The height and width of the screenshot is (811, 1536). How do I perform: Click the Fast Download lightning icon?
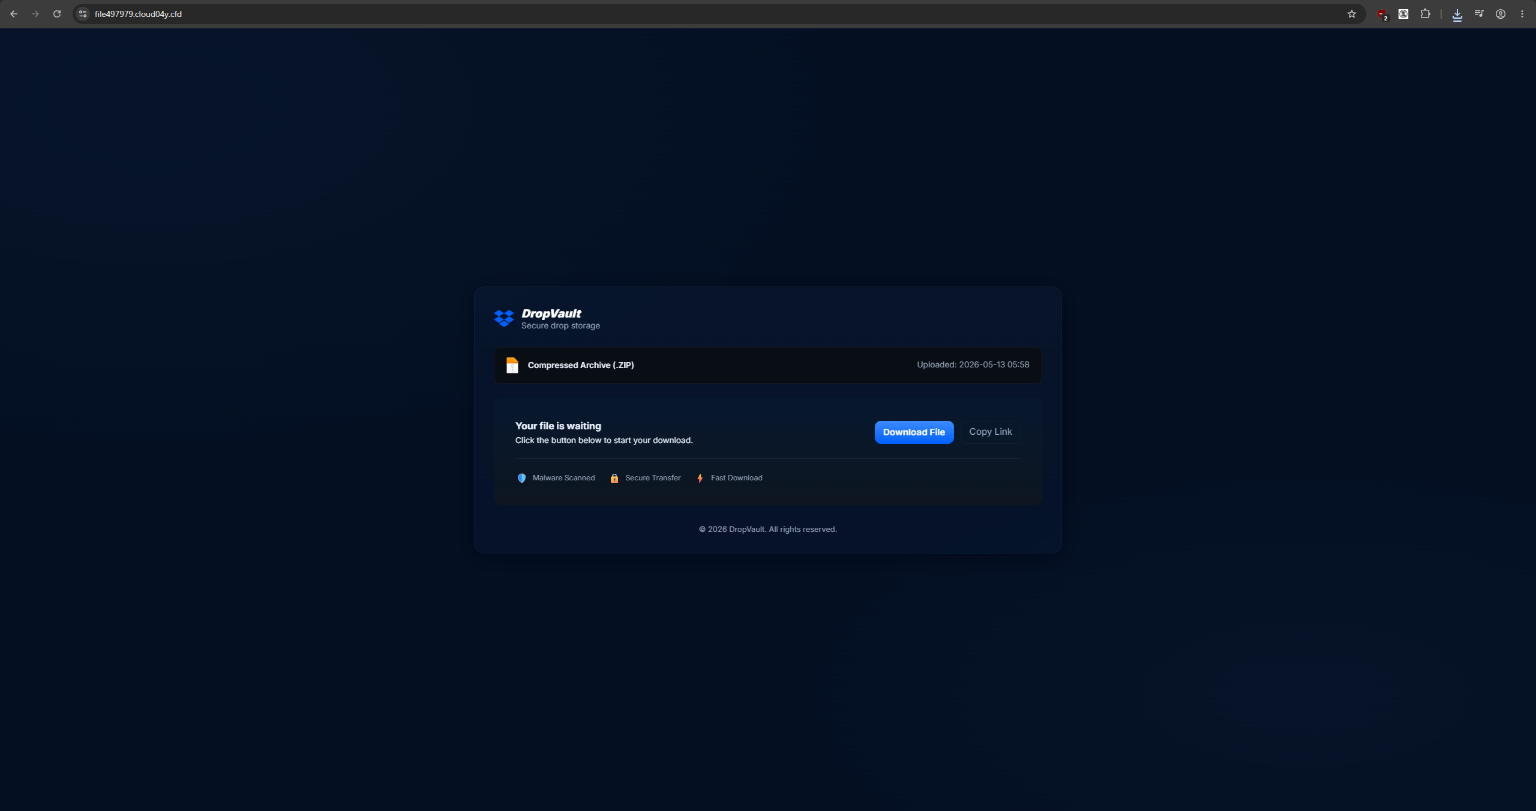click(700, 478)
